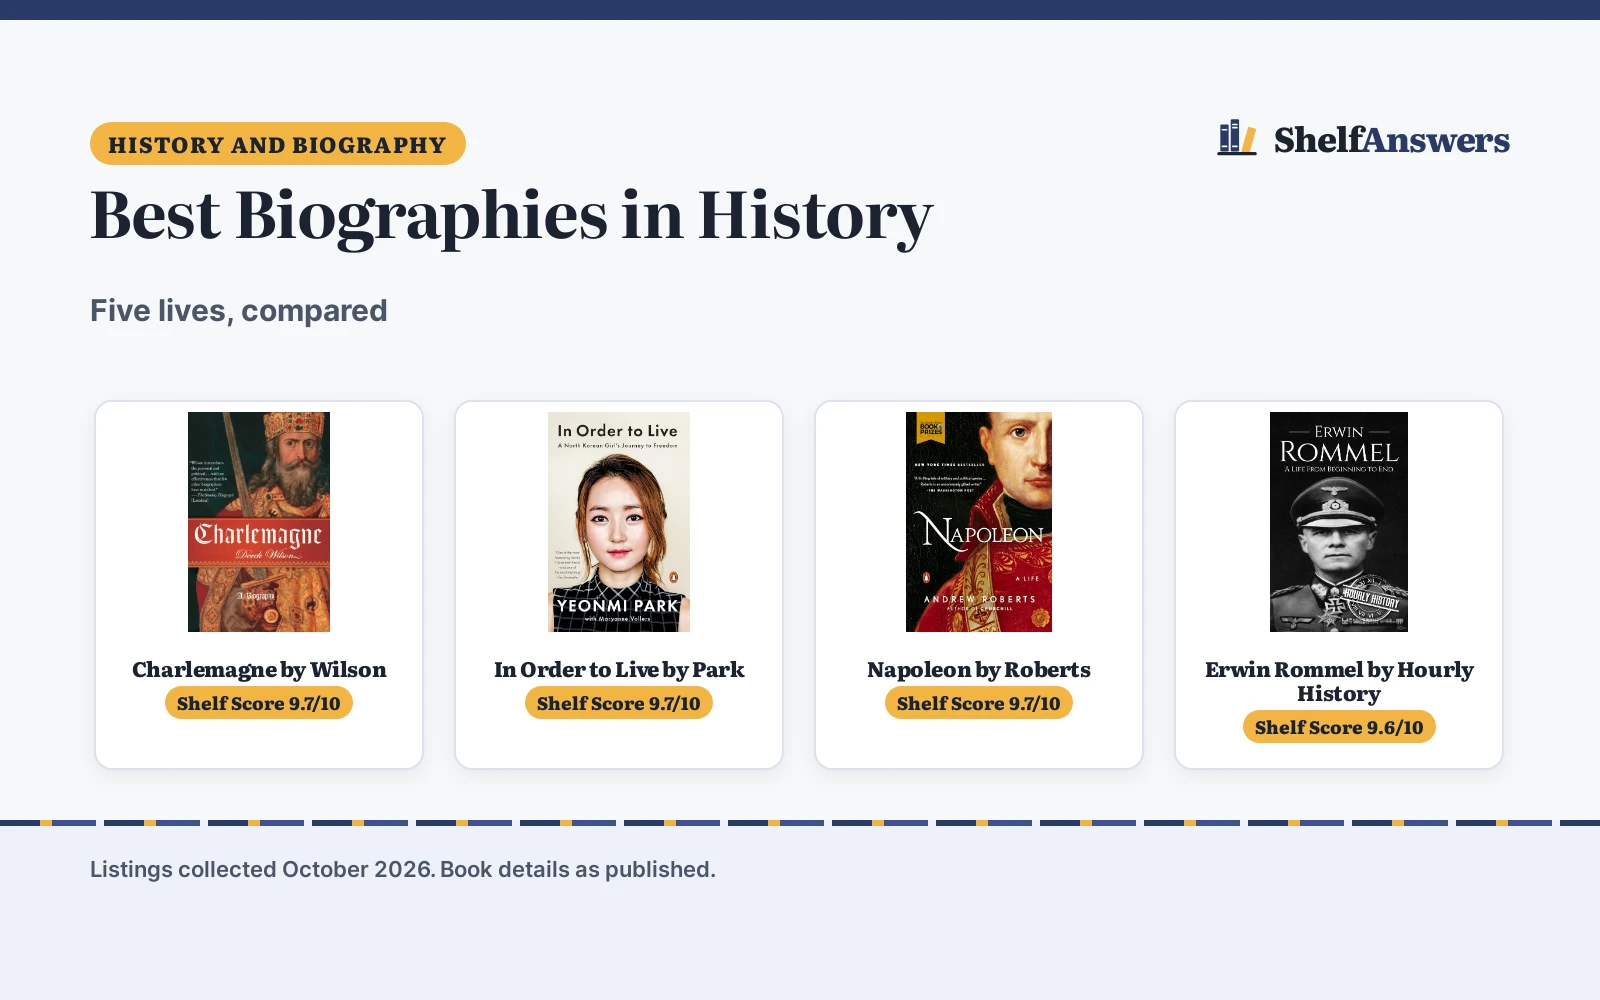Click the Best Biographies in History heading
The width and height of the screenshot is (1600, 1000).
point(511,216)
